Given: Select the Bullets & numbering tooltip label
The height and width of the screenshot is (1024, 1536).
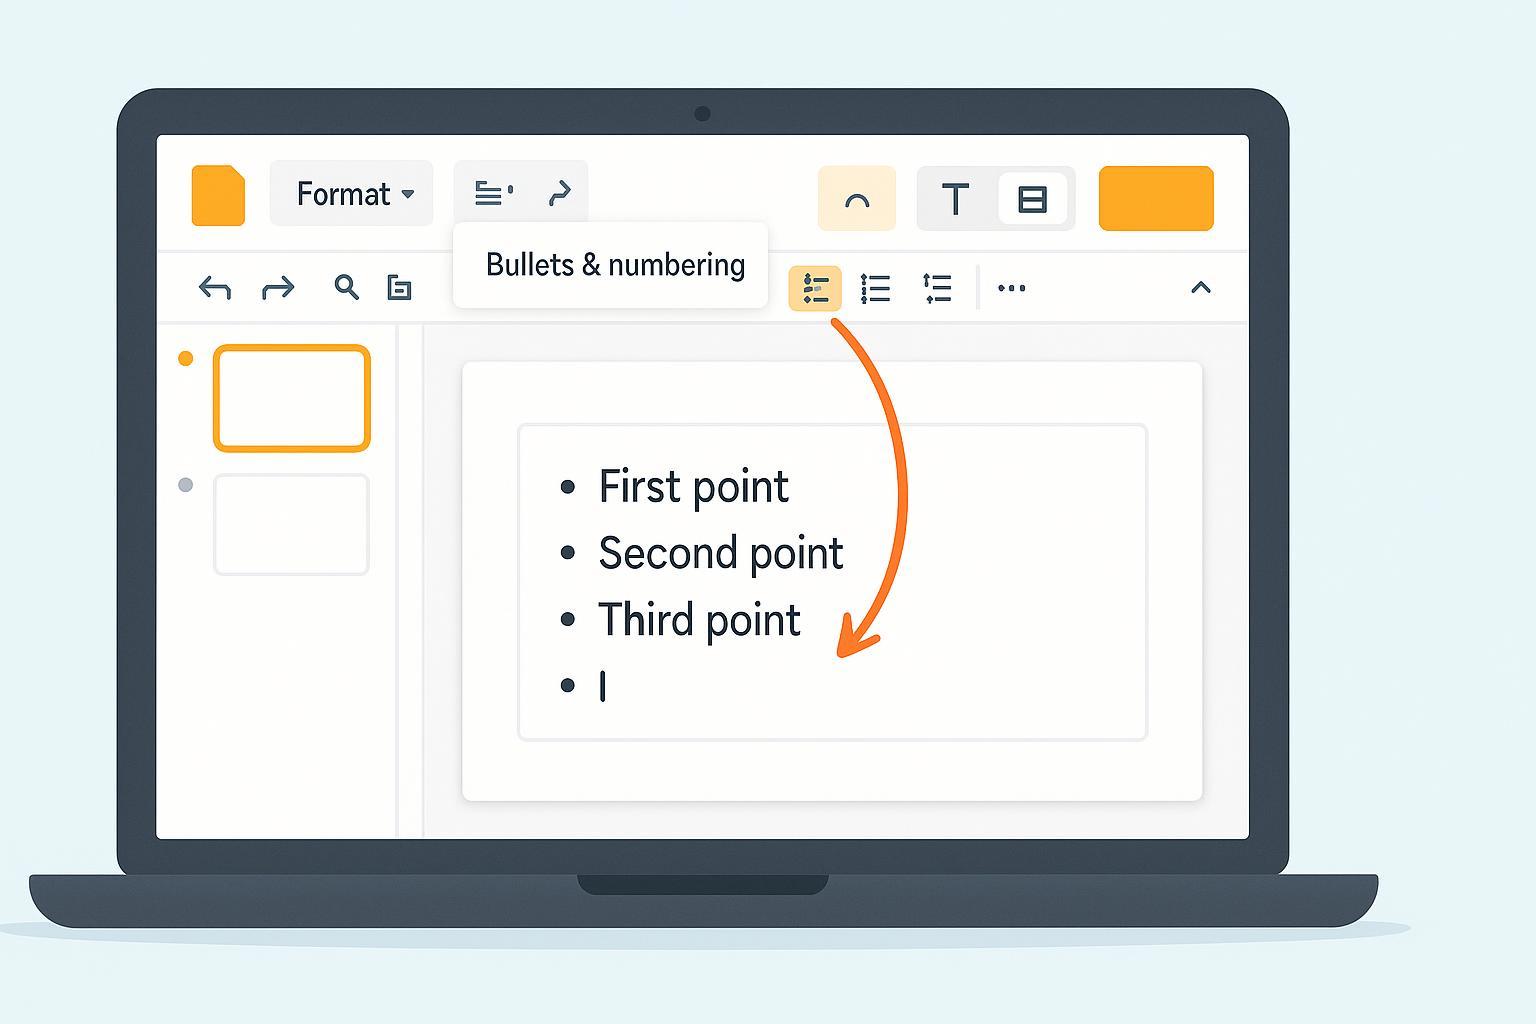Looking at the screenshot, I should click(x=614, y=265).
